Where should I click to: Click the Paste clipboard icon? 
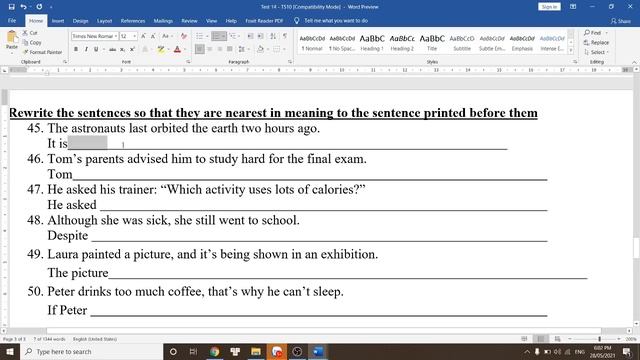(x=12, y=37)
